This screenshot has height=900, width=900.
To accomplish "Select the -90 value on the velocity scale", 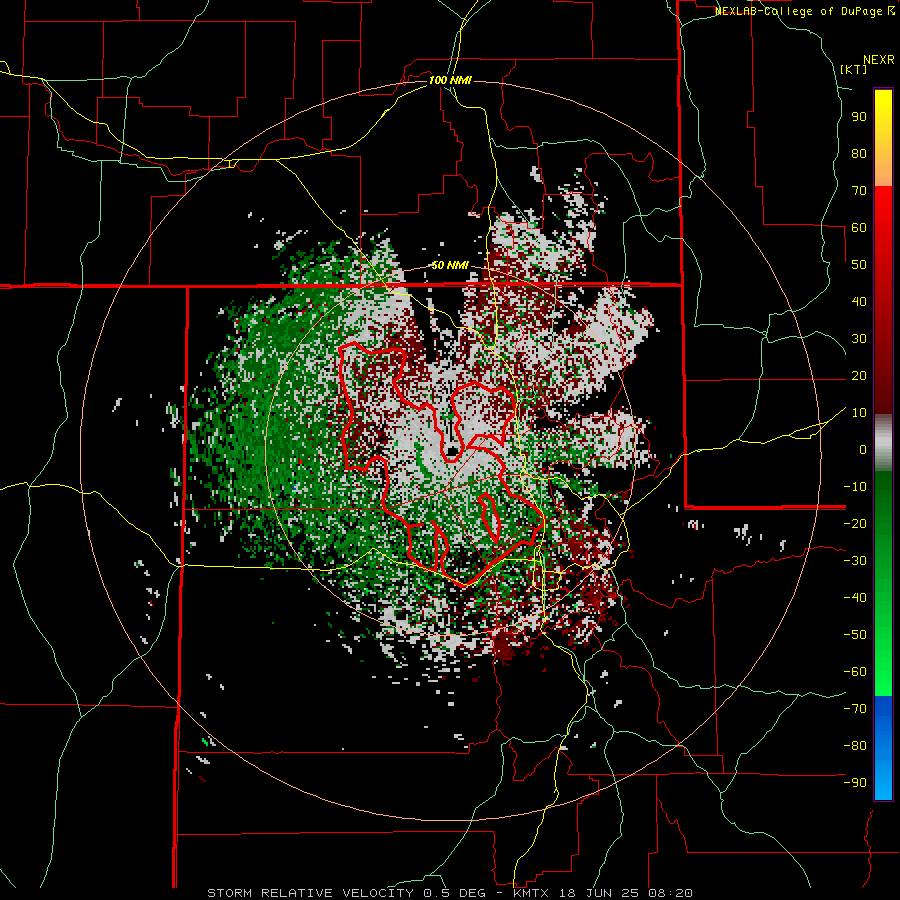I will 855,783.
